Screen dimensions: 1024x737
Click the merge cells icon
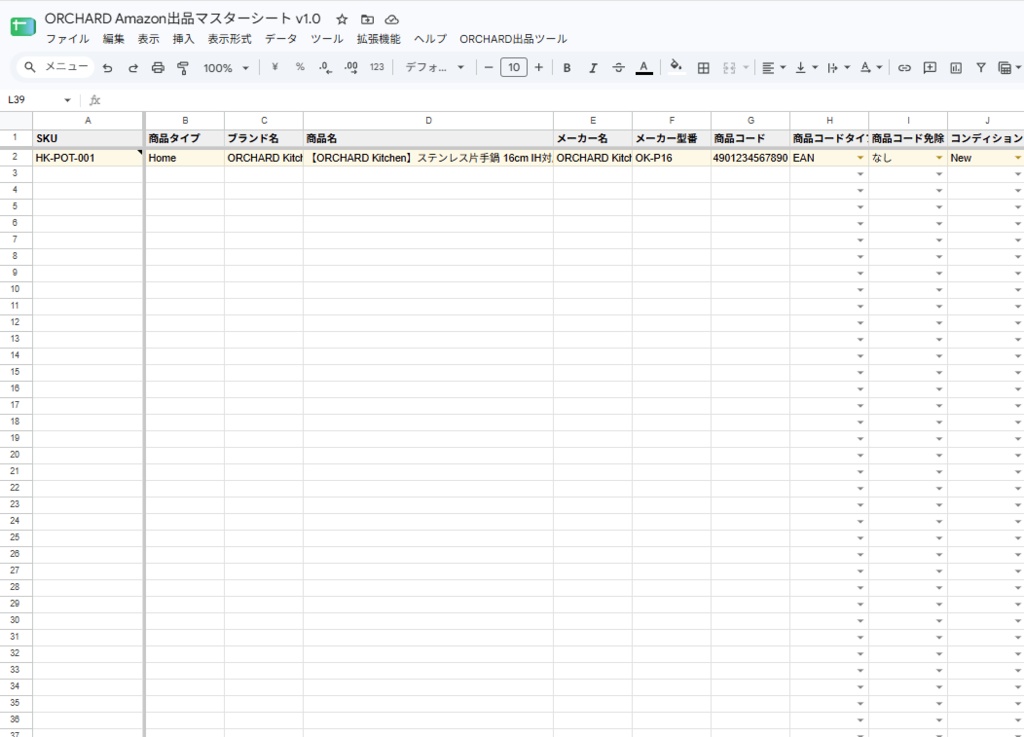pyautogui.click(x=729, y=67)
